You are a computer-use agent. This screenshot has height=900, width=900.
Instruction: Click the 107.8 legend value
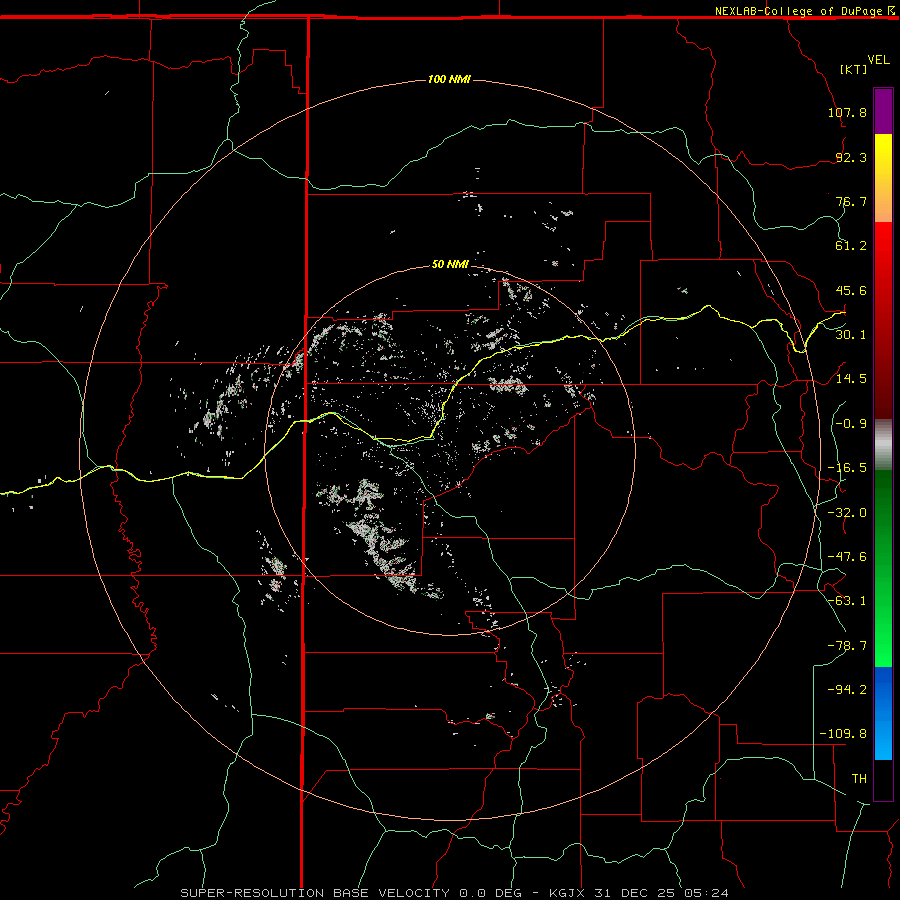click(847, 112)
